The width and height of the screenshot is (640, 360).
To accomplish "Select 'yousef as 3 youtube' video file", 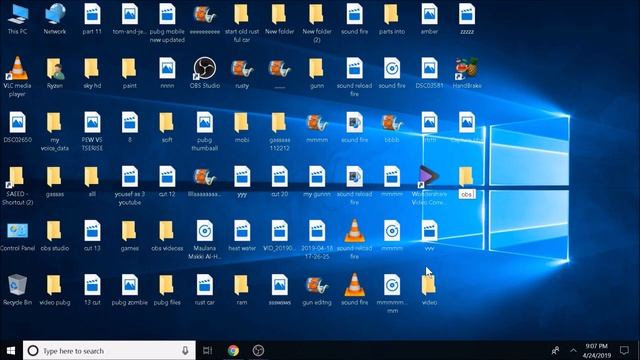I will coord(129,185).
